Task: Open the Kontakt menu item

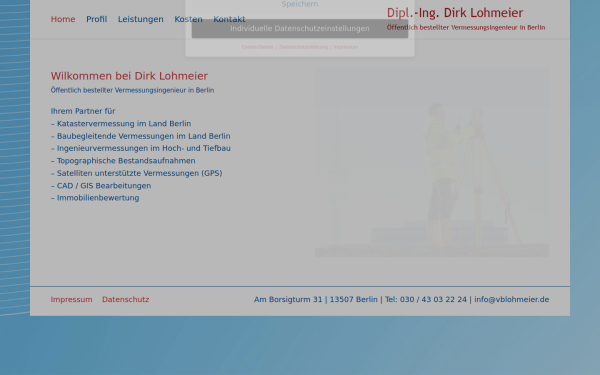Action: pos(229,19)
